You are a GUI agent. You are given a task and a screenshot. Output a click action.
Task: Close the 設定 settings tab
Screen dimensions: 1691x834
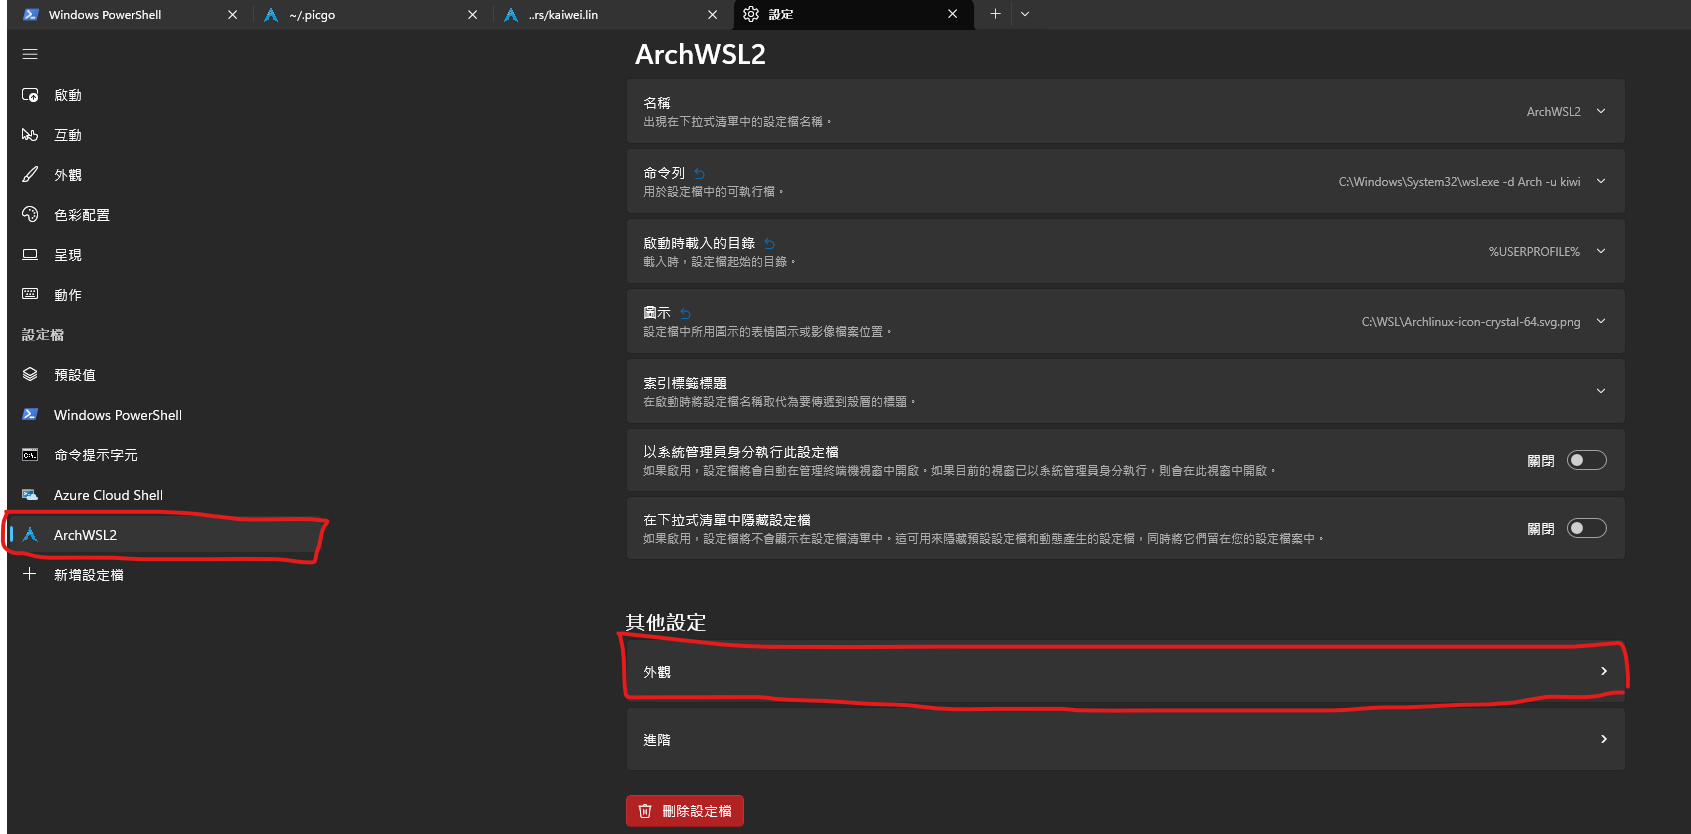pos(953,14)
